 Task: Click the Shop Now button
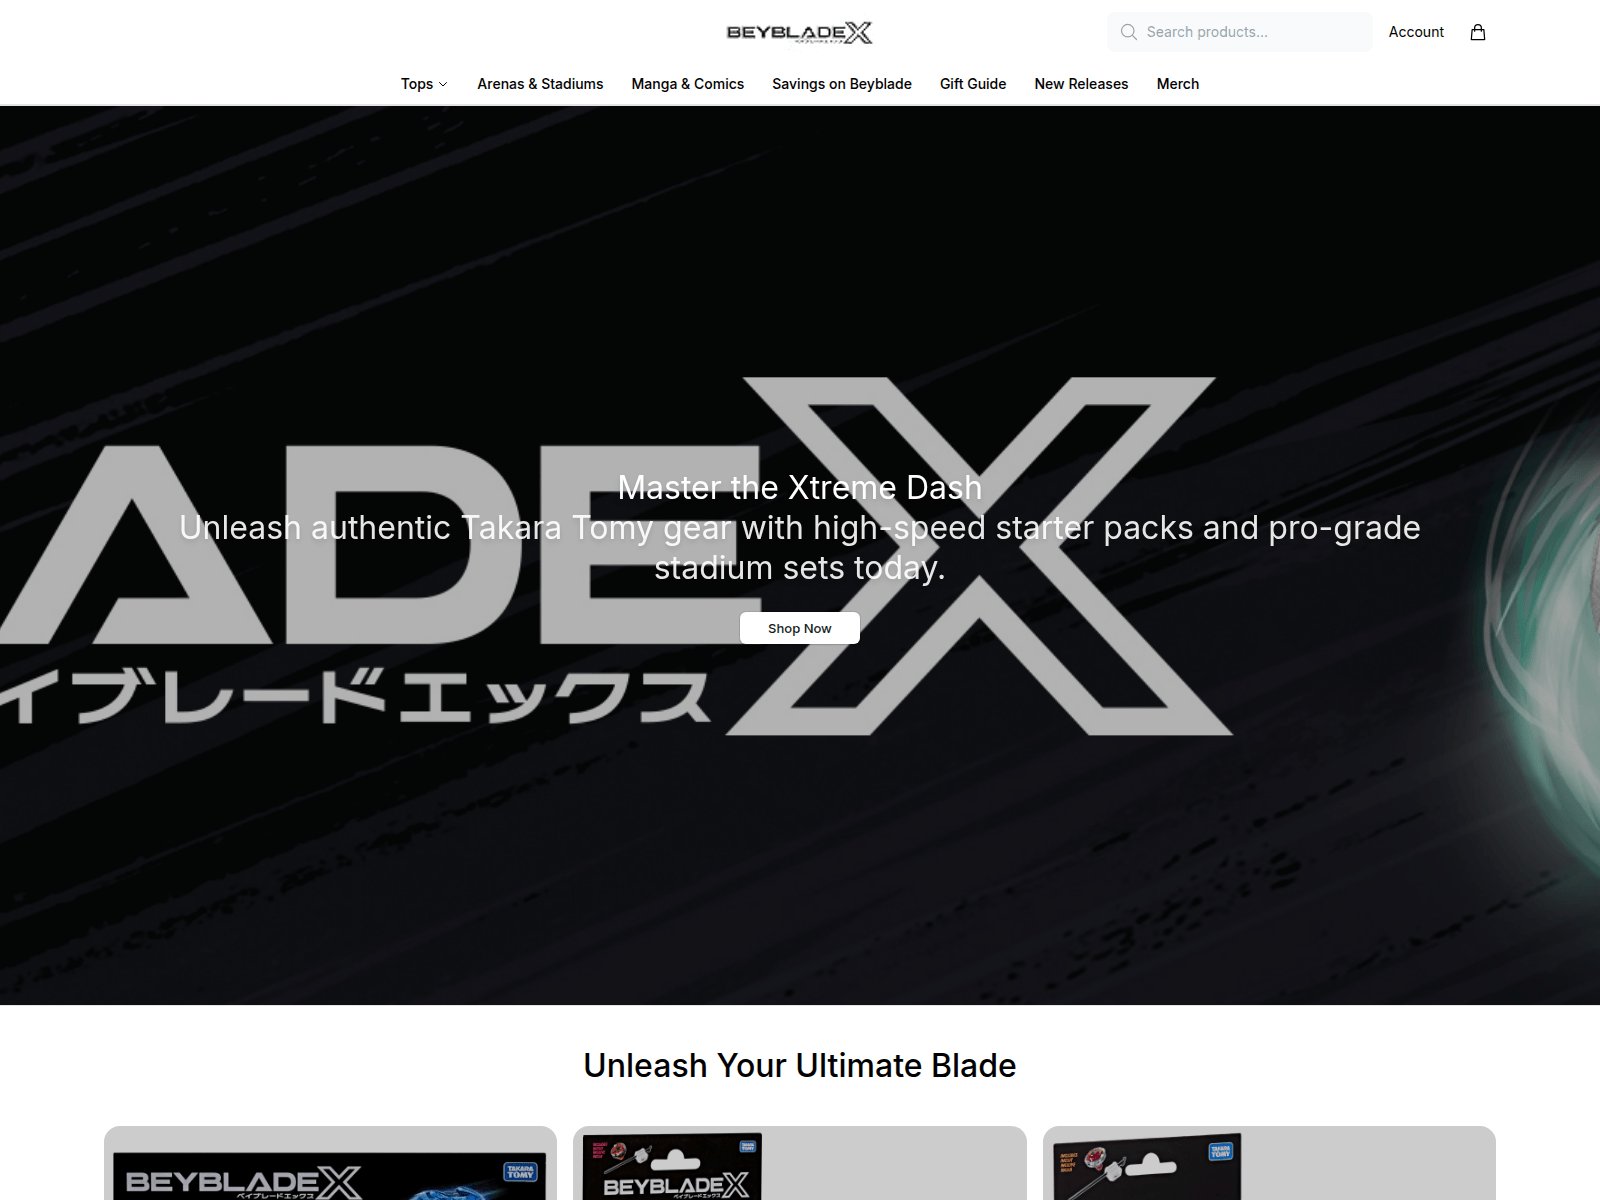(x=800, y=628)
